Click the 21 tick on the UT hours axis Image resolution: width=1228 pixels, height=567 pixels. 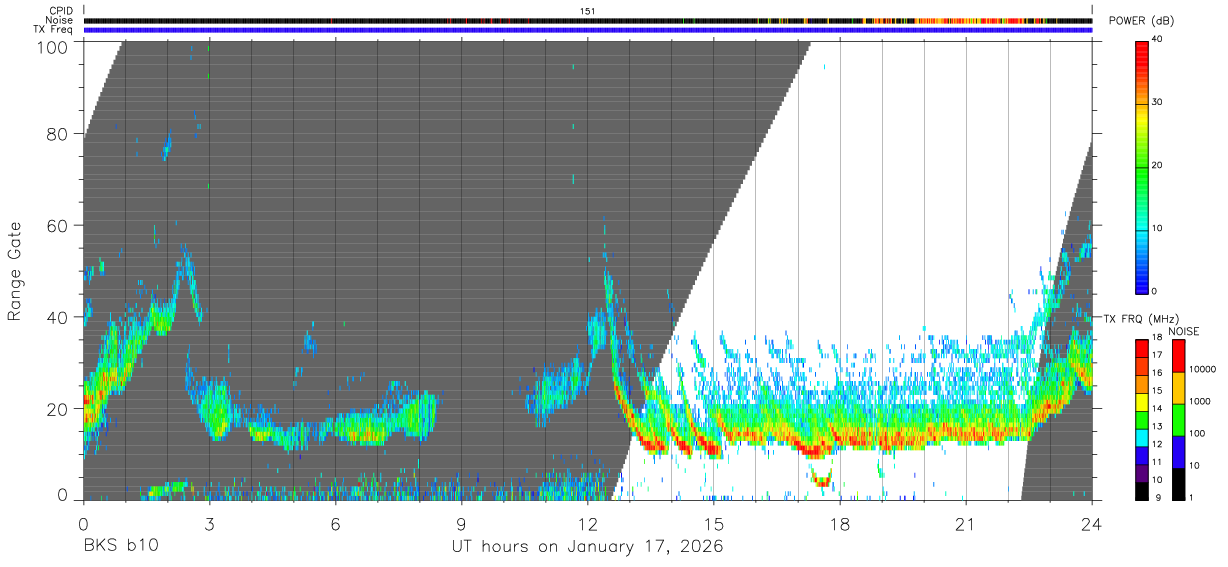tap(966, 523)
